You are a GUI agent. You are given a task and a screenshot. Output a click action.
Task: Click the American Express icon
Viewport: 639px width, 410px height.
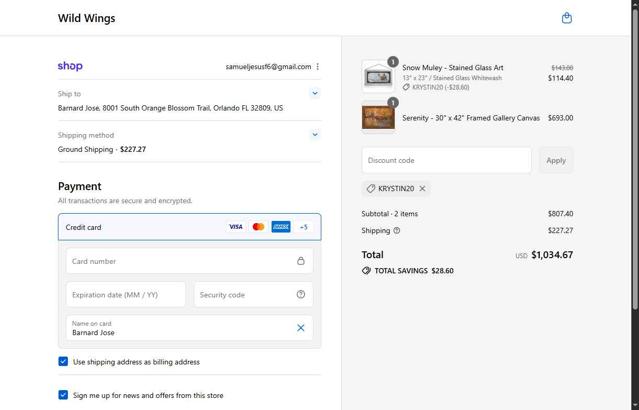pos(281,227)
